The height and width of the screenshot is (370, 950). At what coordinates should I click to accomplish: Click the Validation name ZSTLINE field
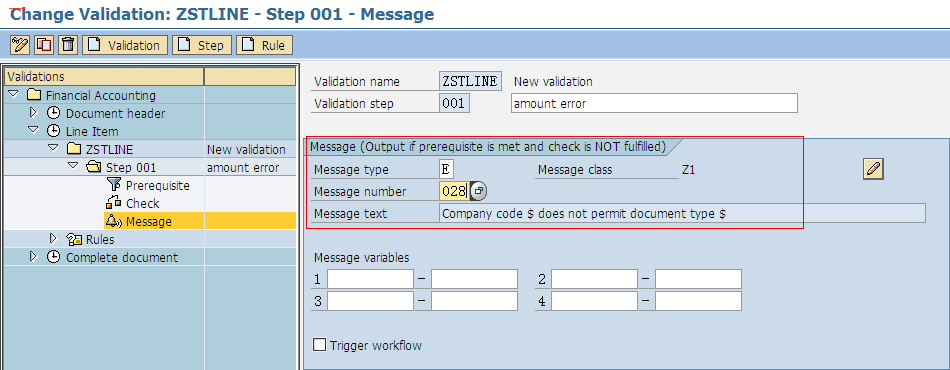(470, 81)
